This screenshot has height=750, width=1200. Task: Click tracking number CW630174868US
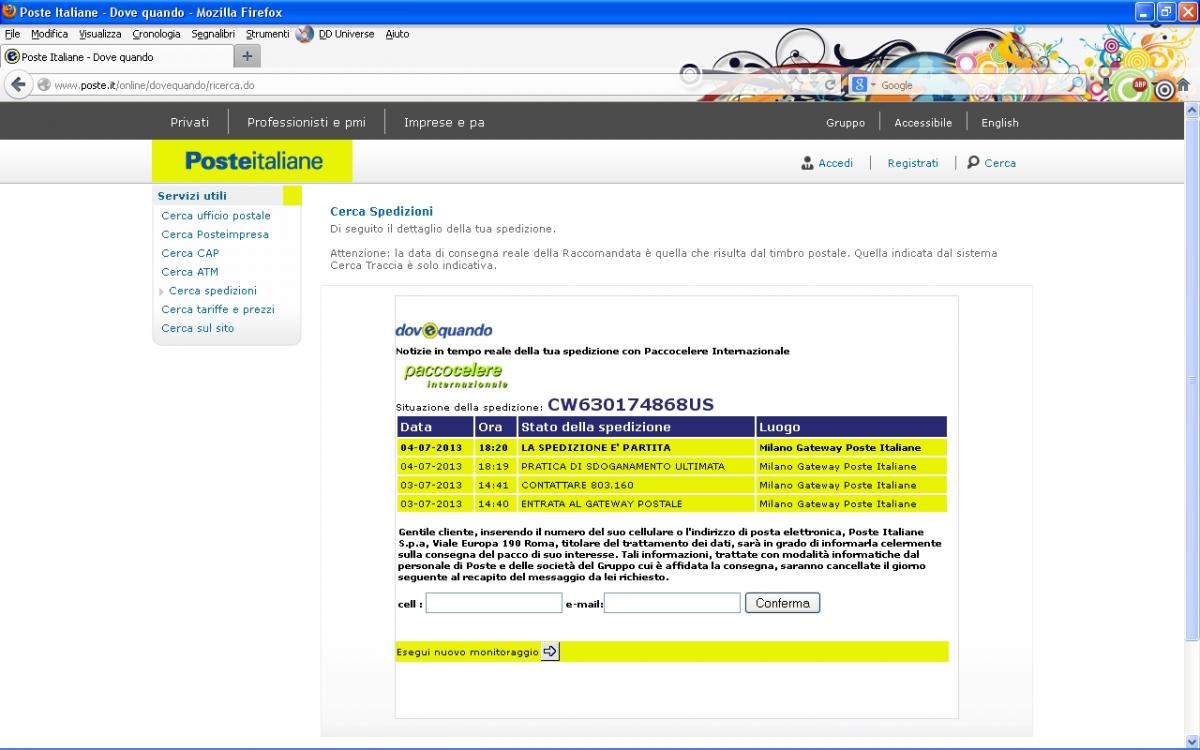point(631,404)
